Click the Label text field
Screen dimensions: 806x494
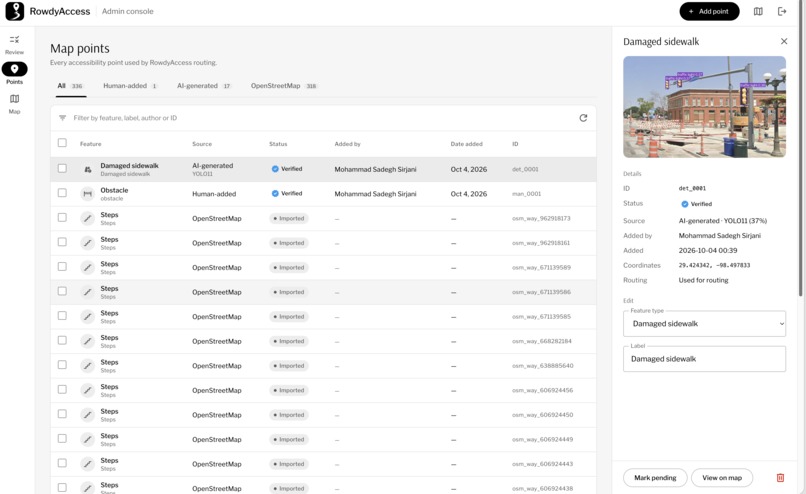[x=704, y=359]
